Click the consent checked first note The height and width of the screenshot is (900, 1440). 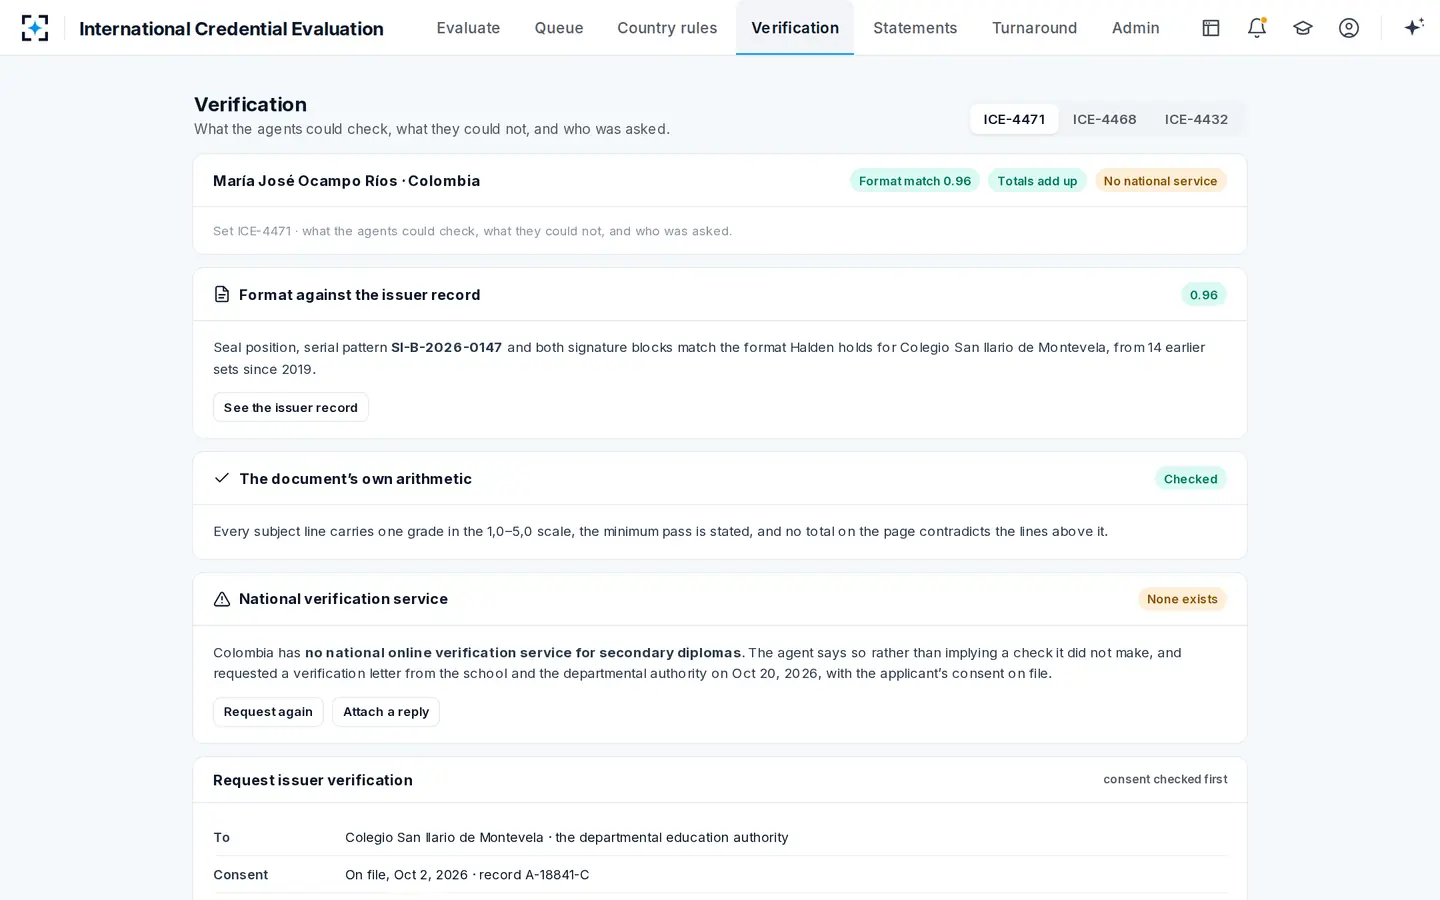1165,779
